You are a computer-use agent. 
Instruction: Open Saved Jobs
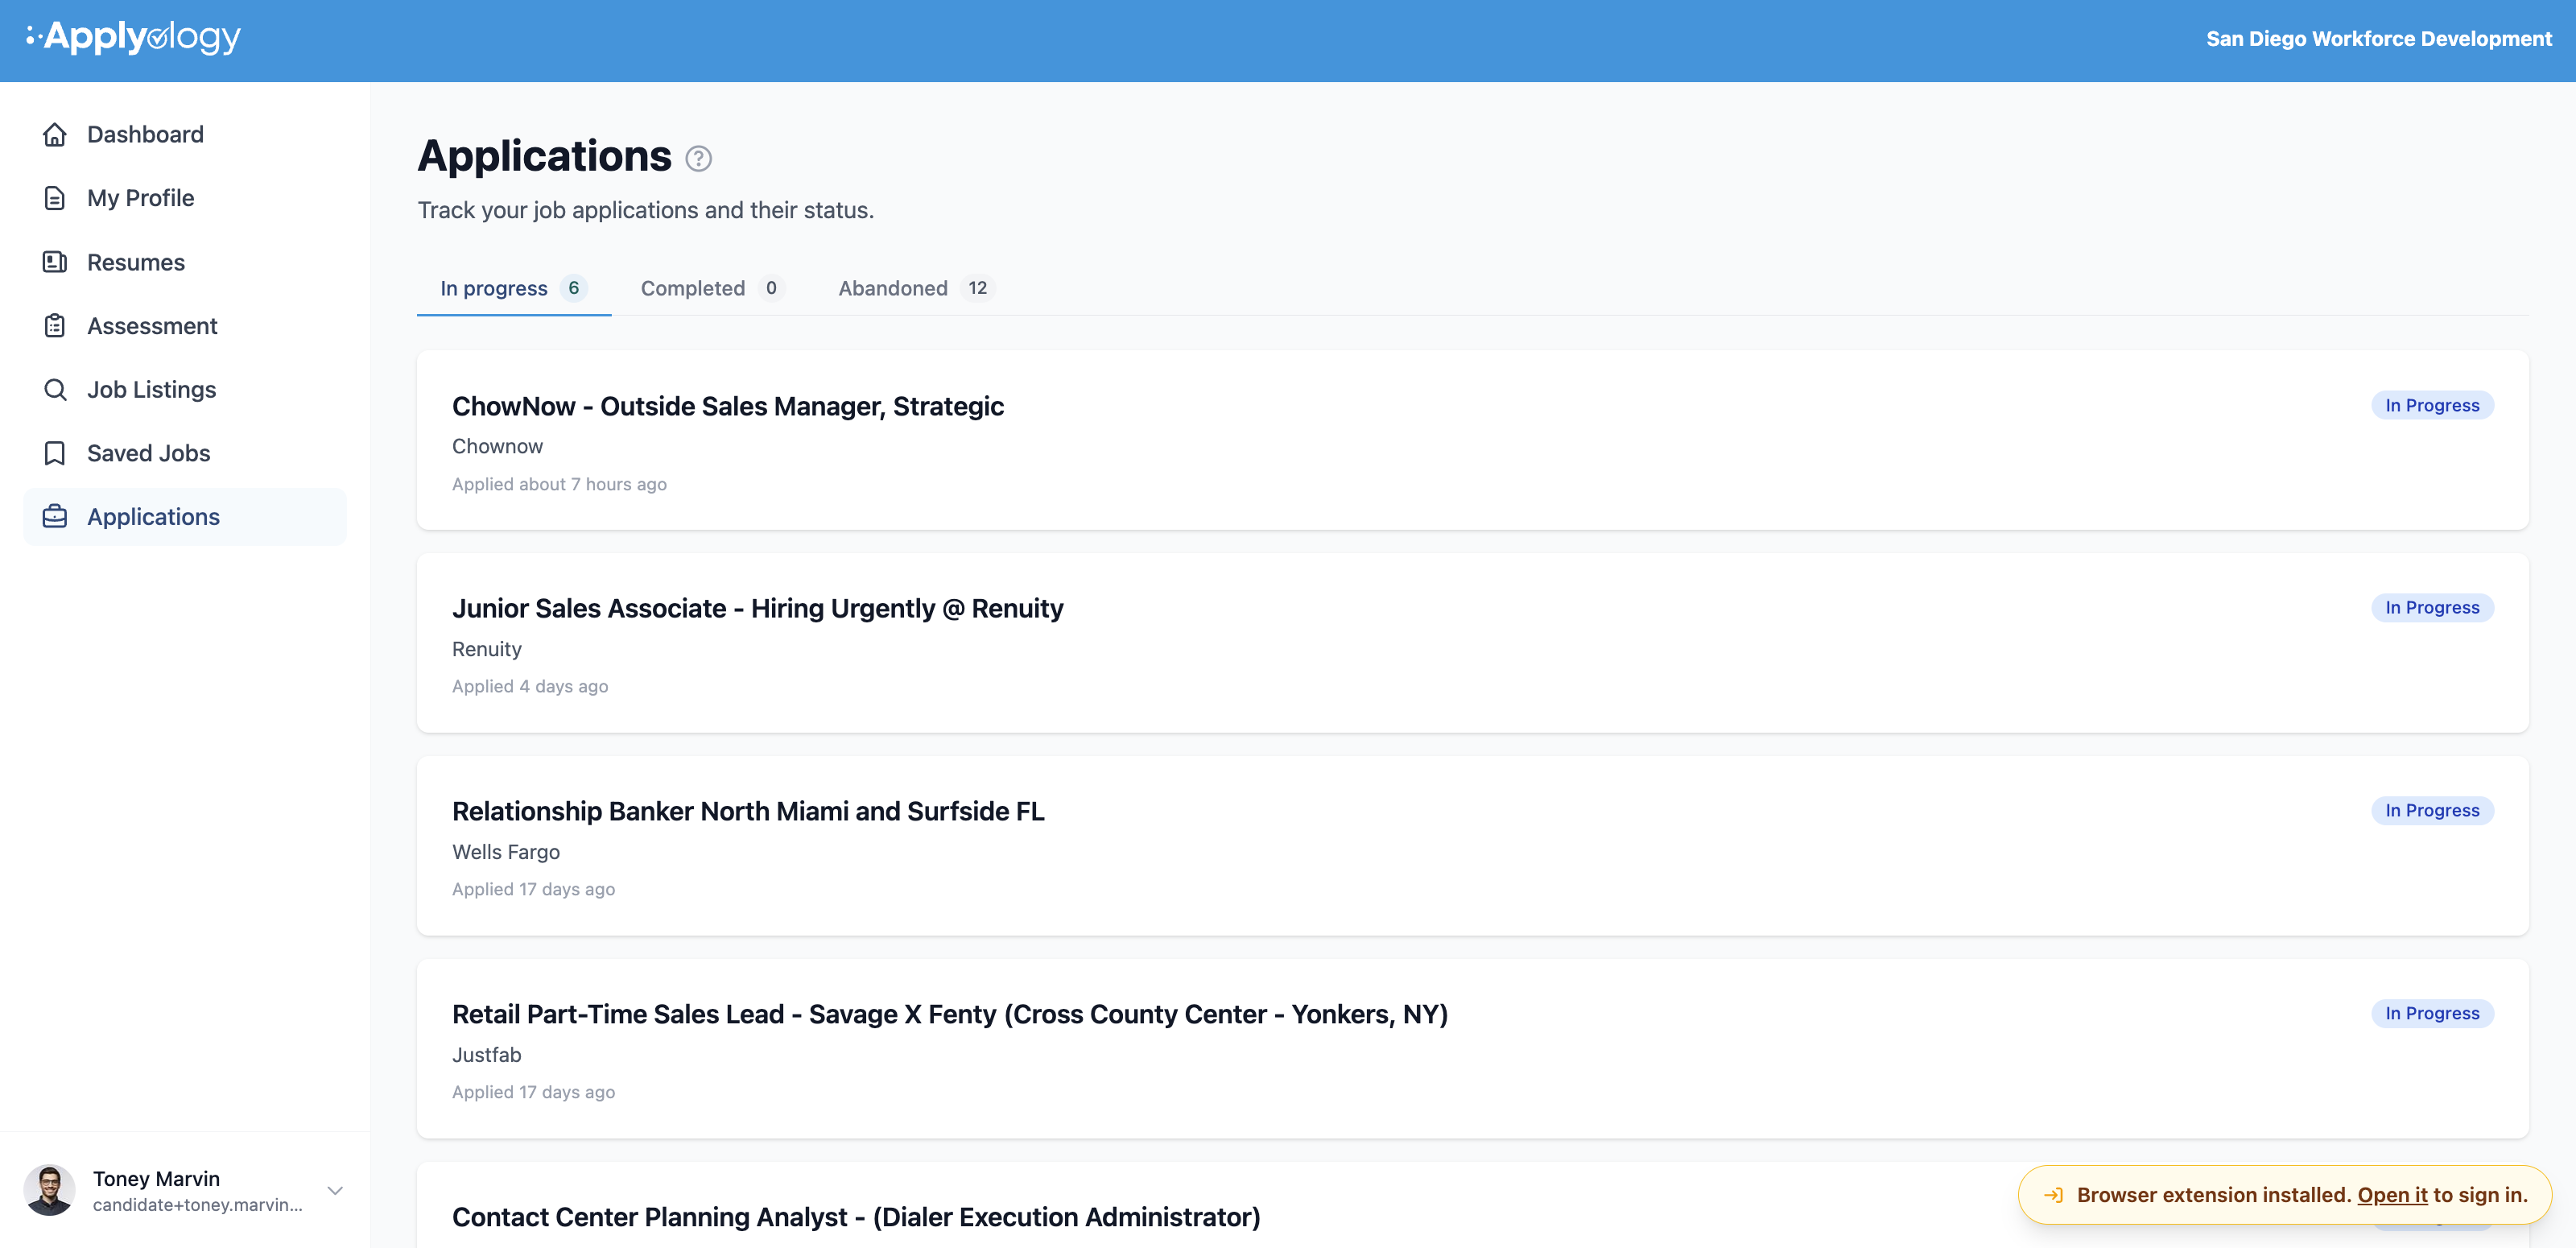[x=185, y=453]
